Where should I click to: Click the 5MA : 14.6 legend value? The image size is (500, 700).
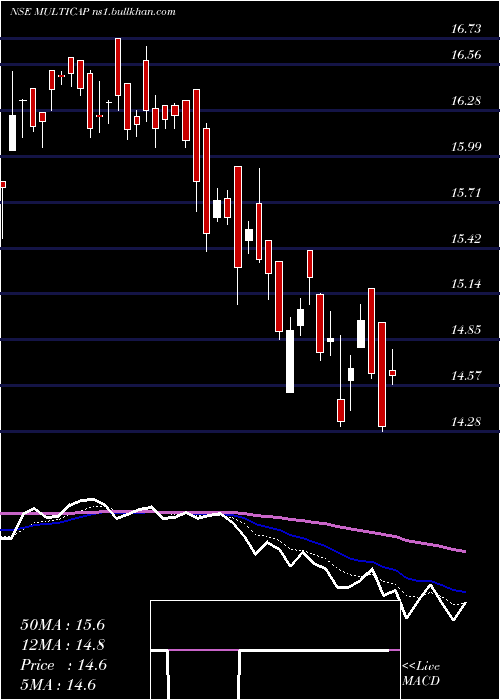(58, 685)
